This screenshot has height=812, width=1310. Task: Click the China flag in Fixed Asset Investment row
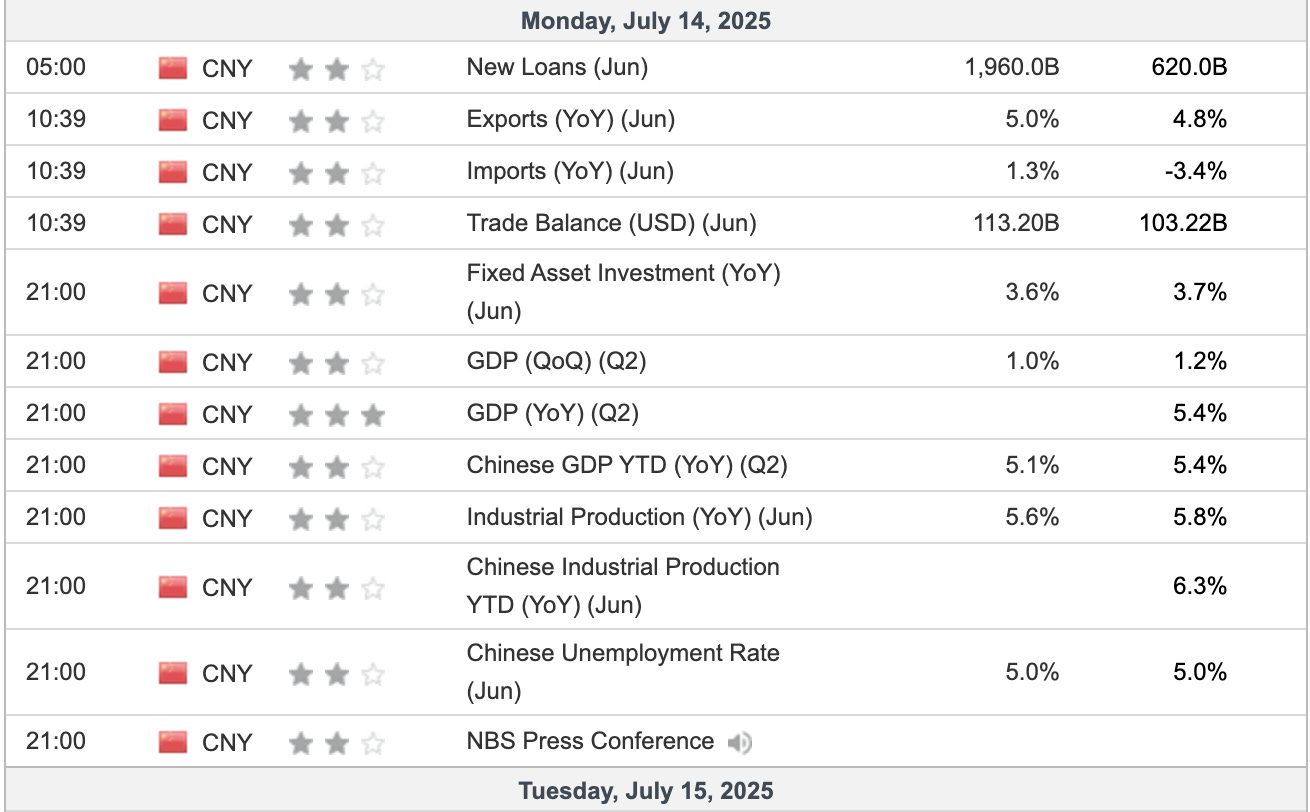pos(173,293)
